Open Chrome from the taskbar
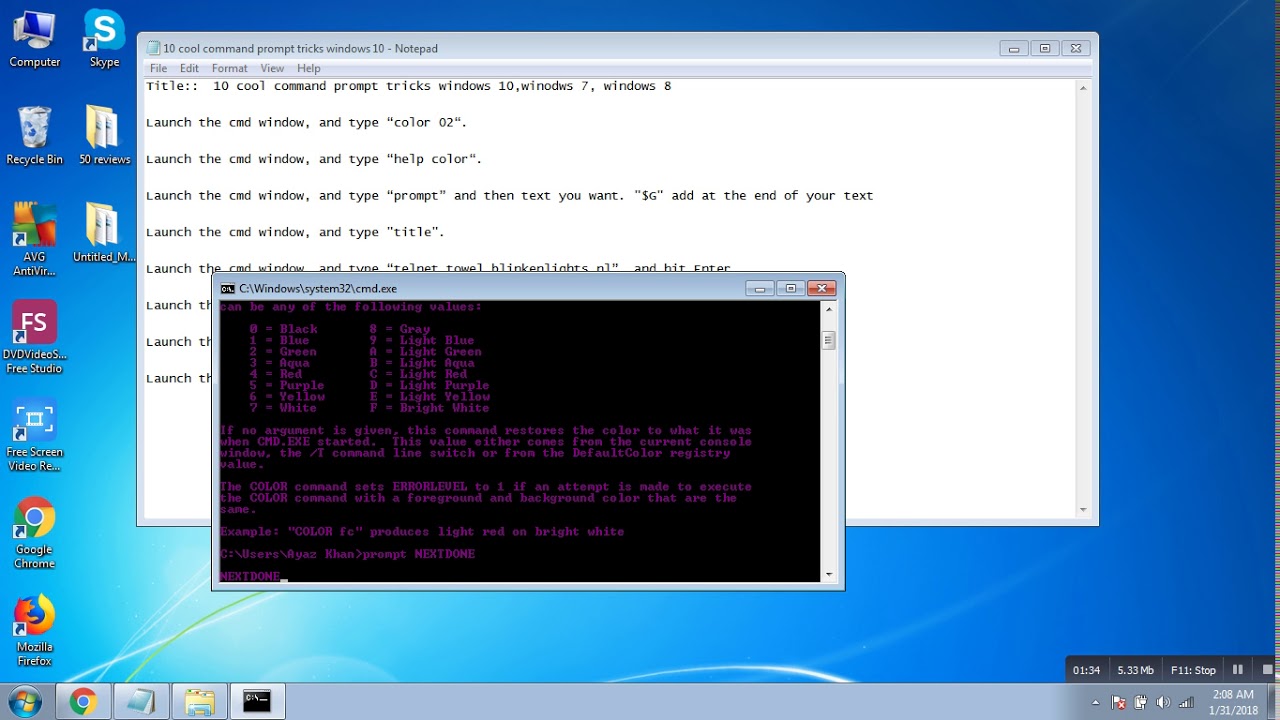The height and width of the screenshot is (720, 1280). (x=83, y=701)
